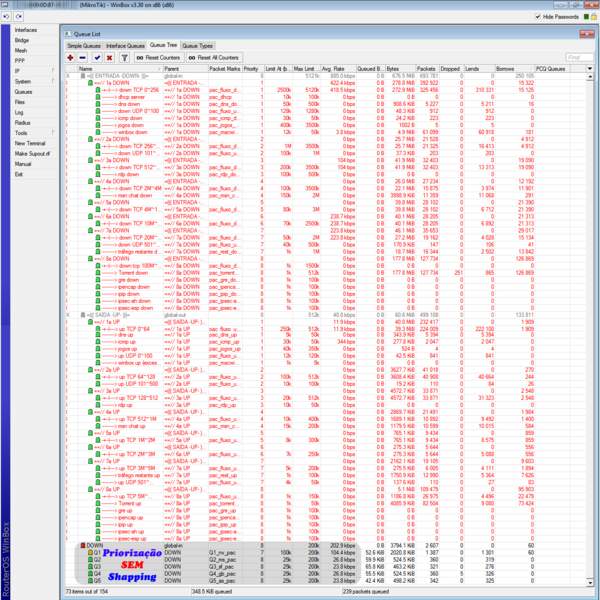
Task: Open Manual from the sidebar
Action: 23,164
